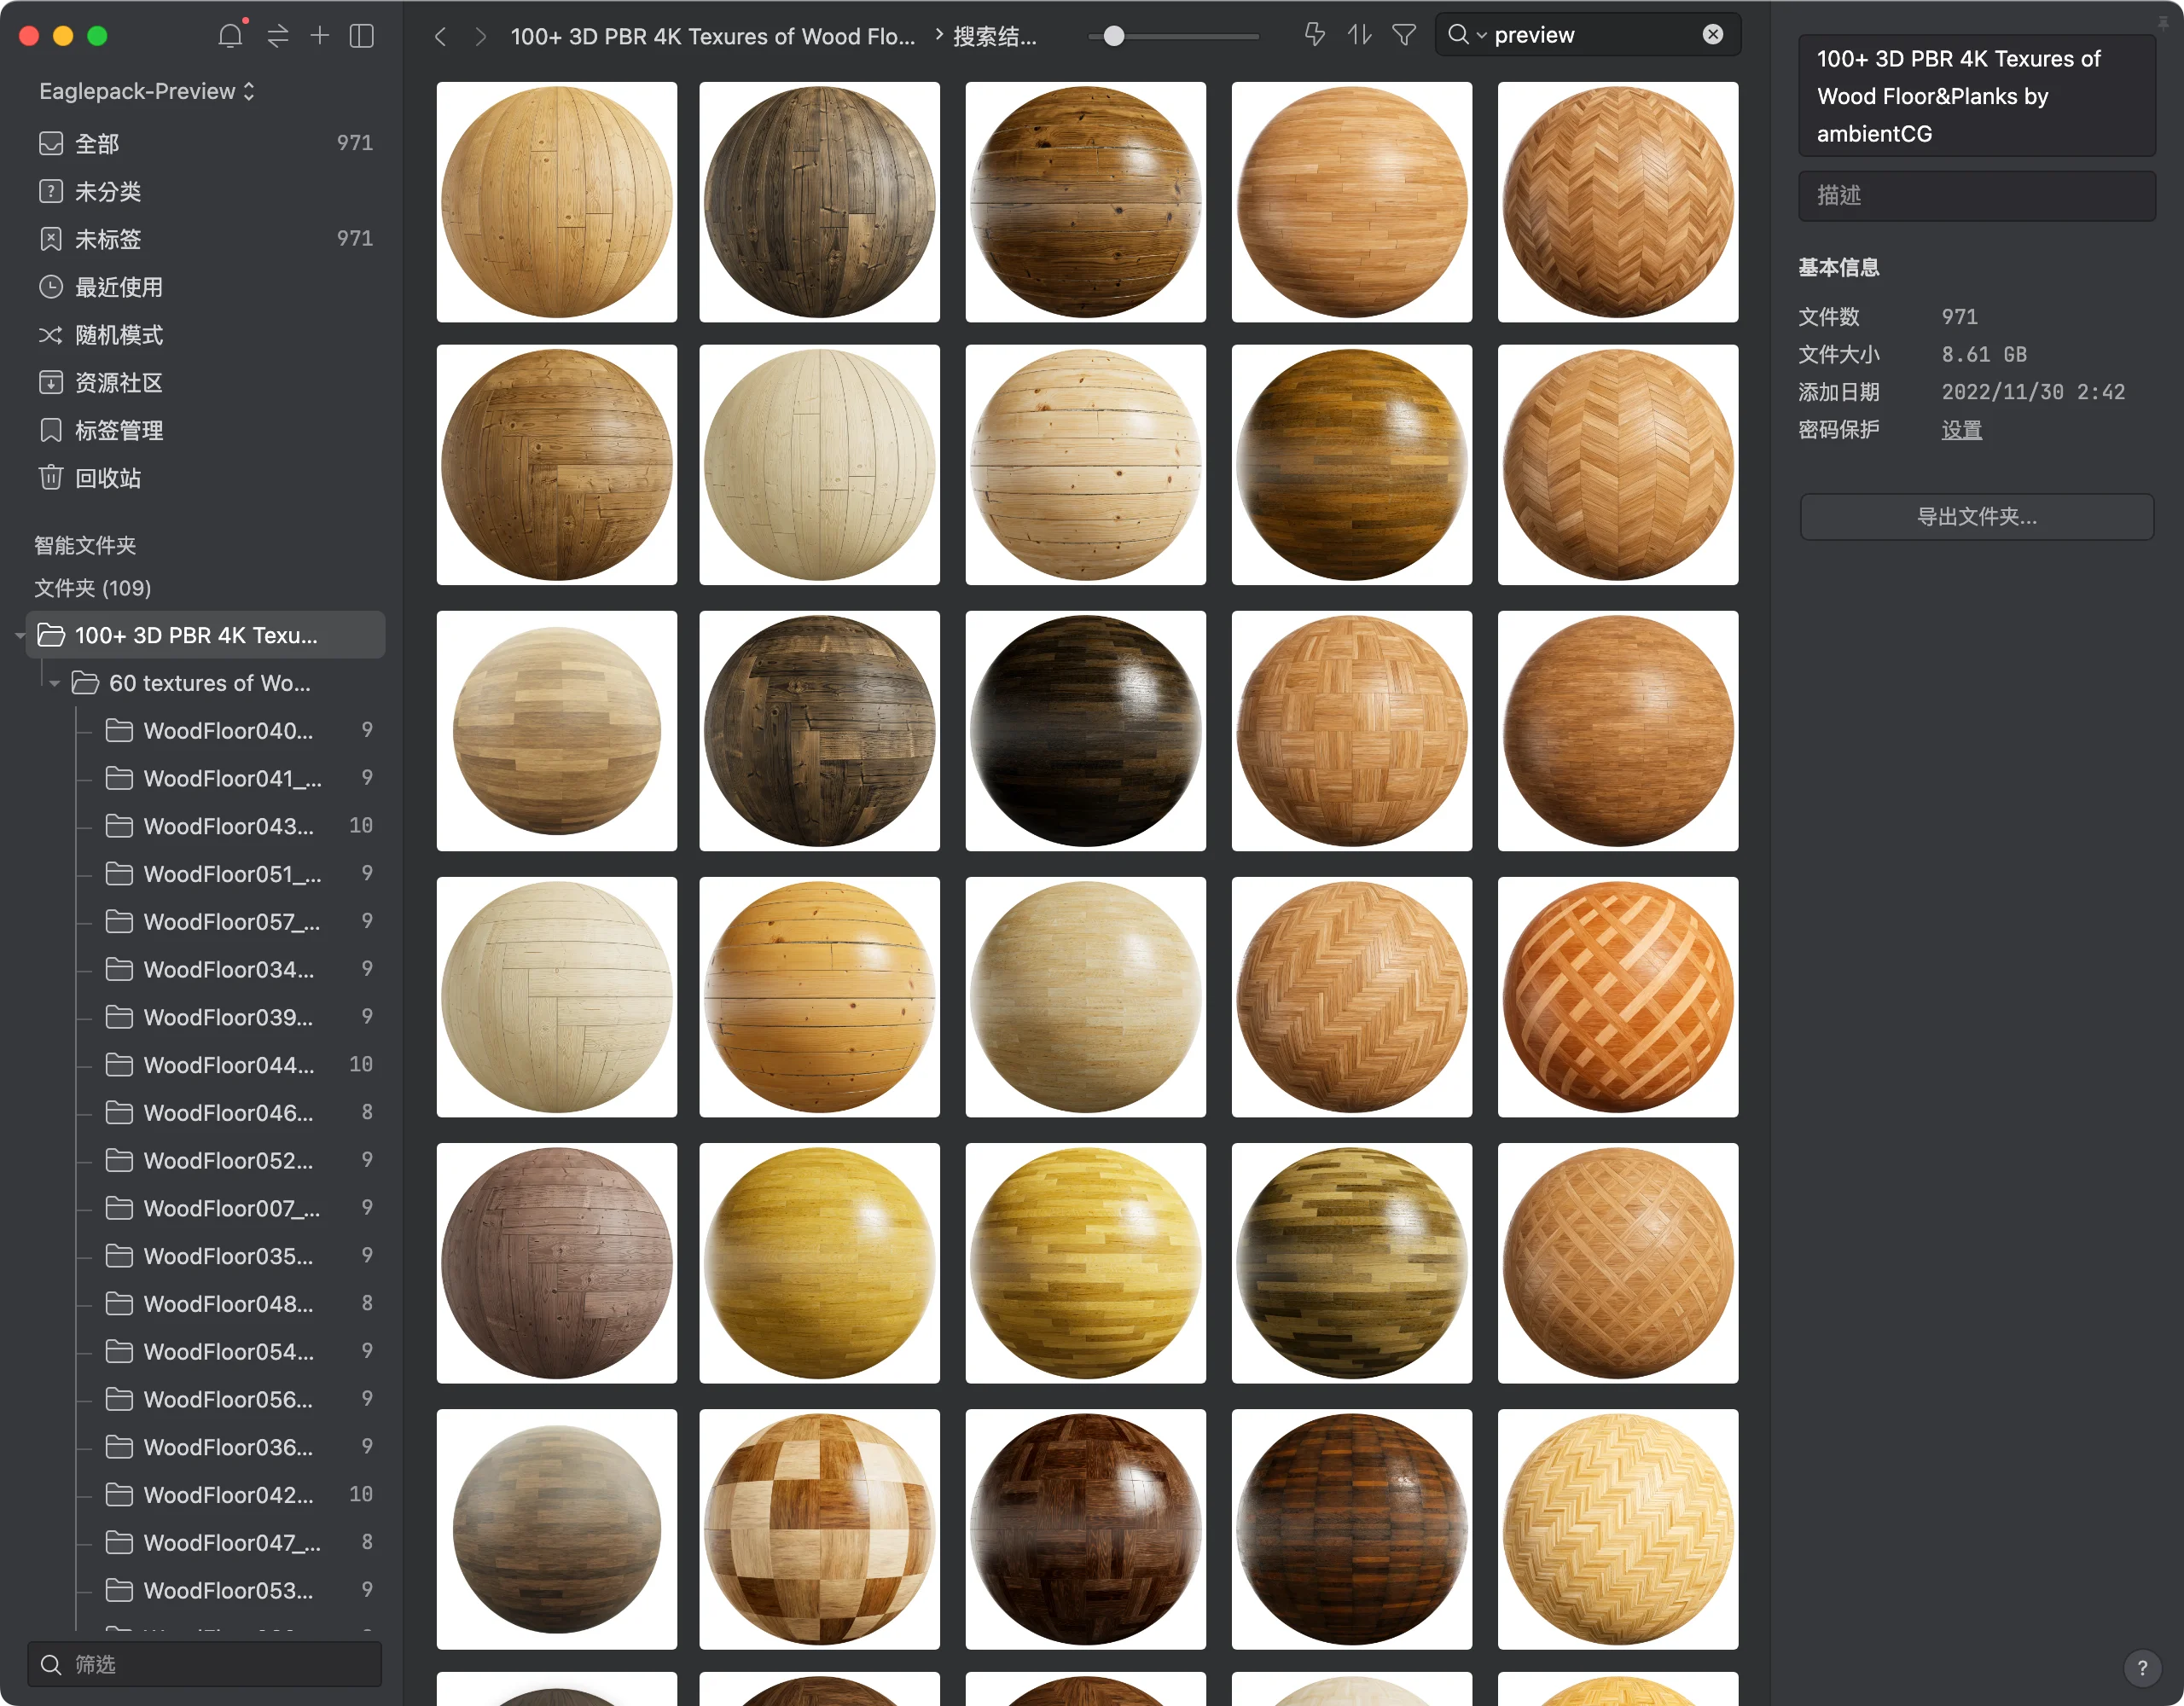Click the 搜索结... breadcrumb
2184x1706 pixels.
(994, 36)
